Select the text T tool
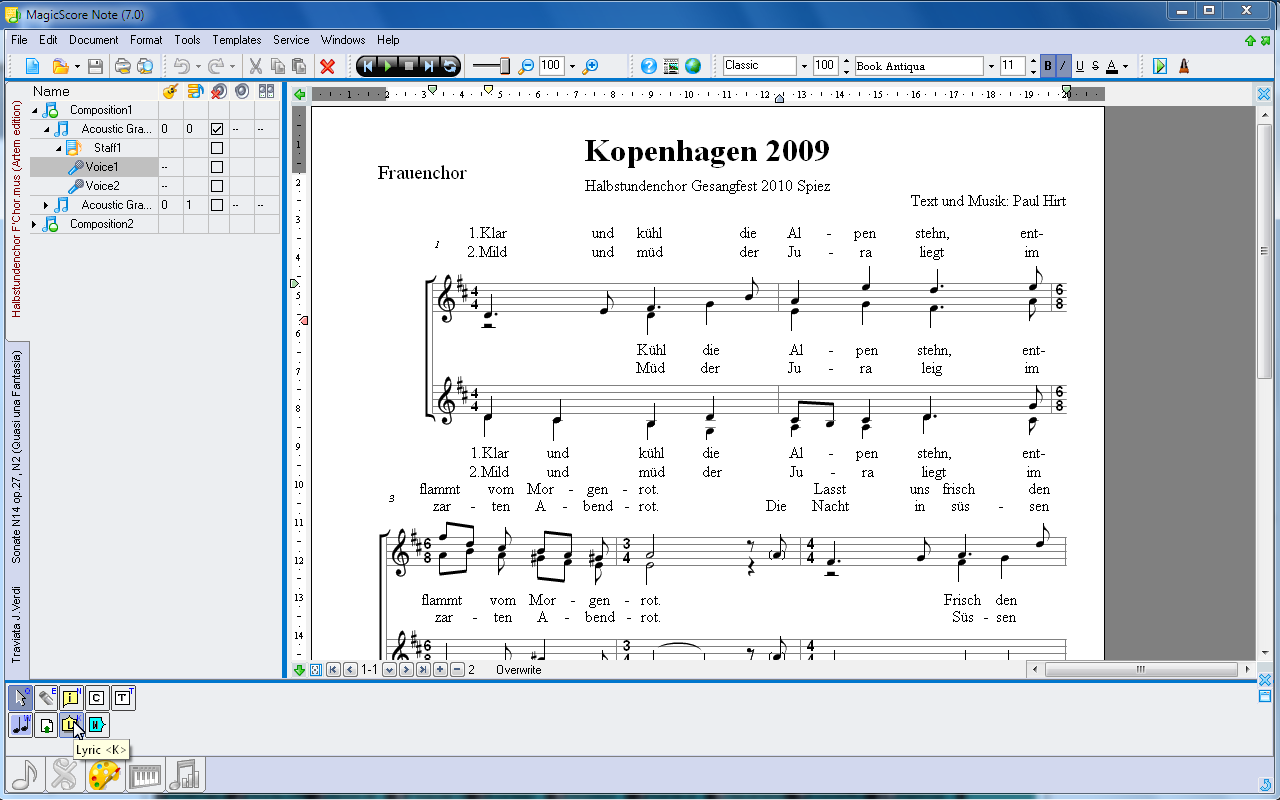Viewport: 1280px width, 800px height. 123,697
